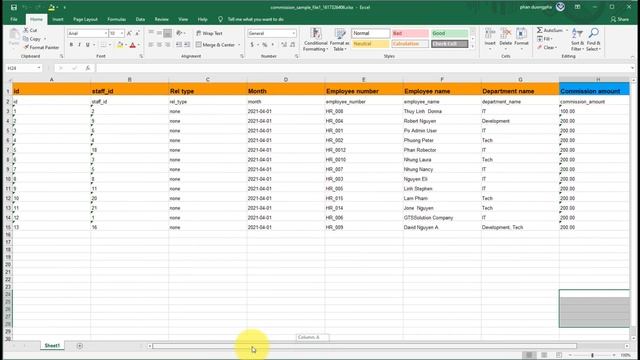Increase font size with the larger A icon
Image resolution: width=640 pixels, height=360 pixels.
coord(129,33)
